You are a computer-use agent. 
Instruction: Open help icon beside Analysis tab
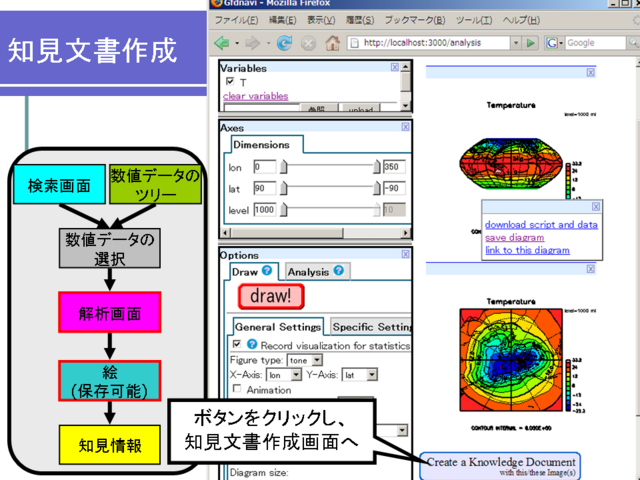[x=339, y=270]
